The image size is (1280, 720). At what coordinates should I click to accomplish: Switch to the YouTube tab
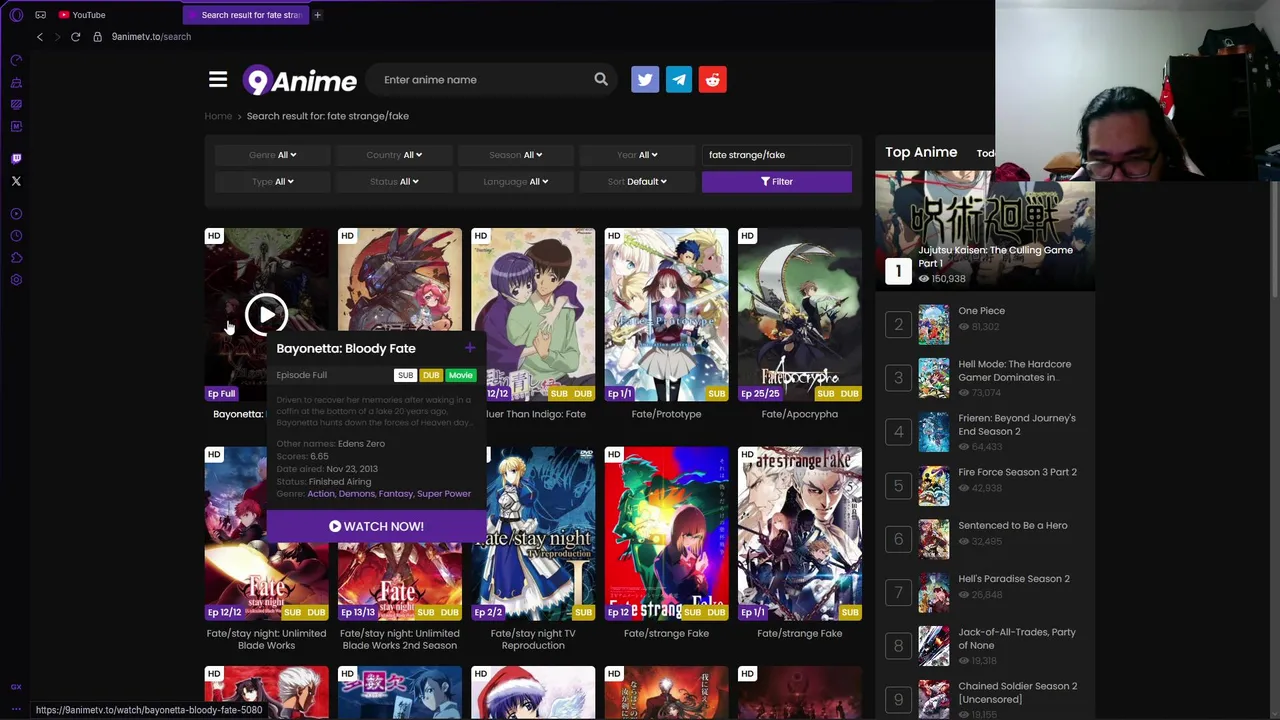click(82, 15)
